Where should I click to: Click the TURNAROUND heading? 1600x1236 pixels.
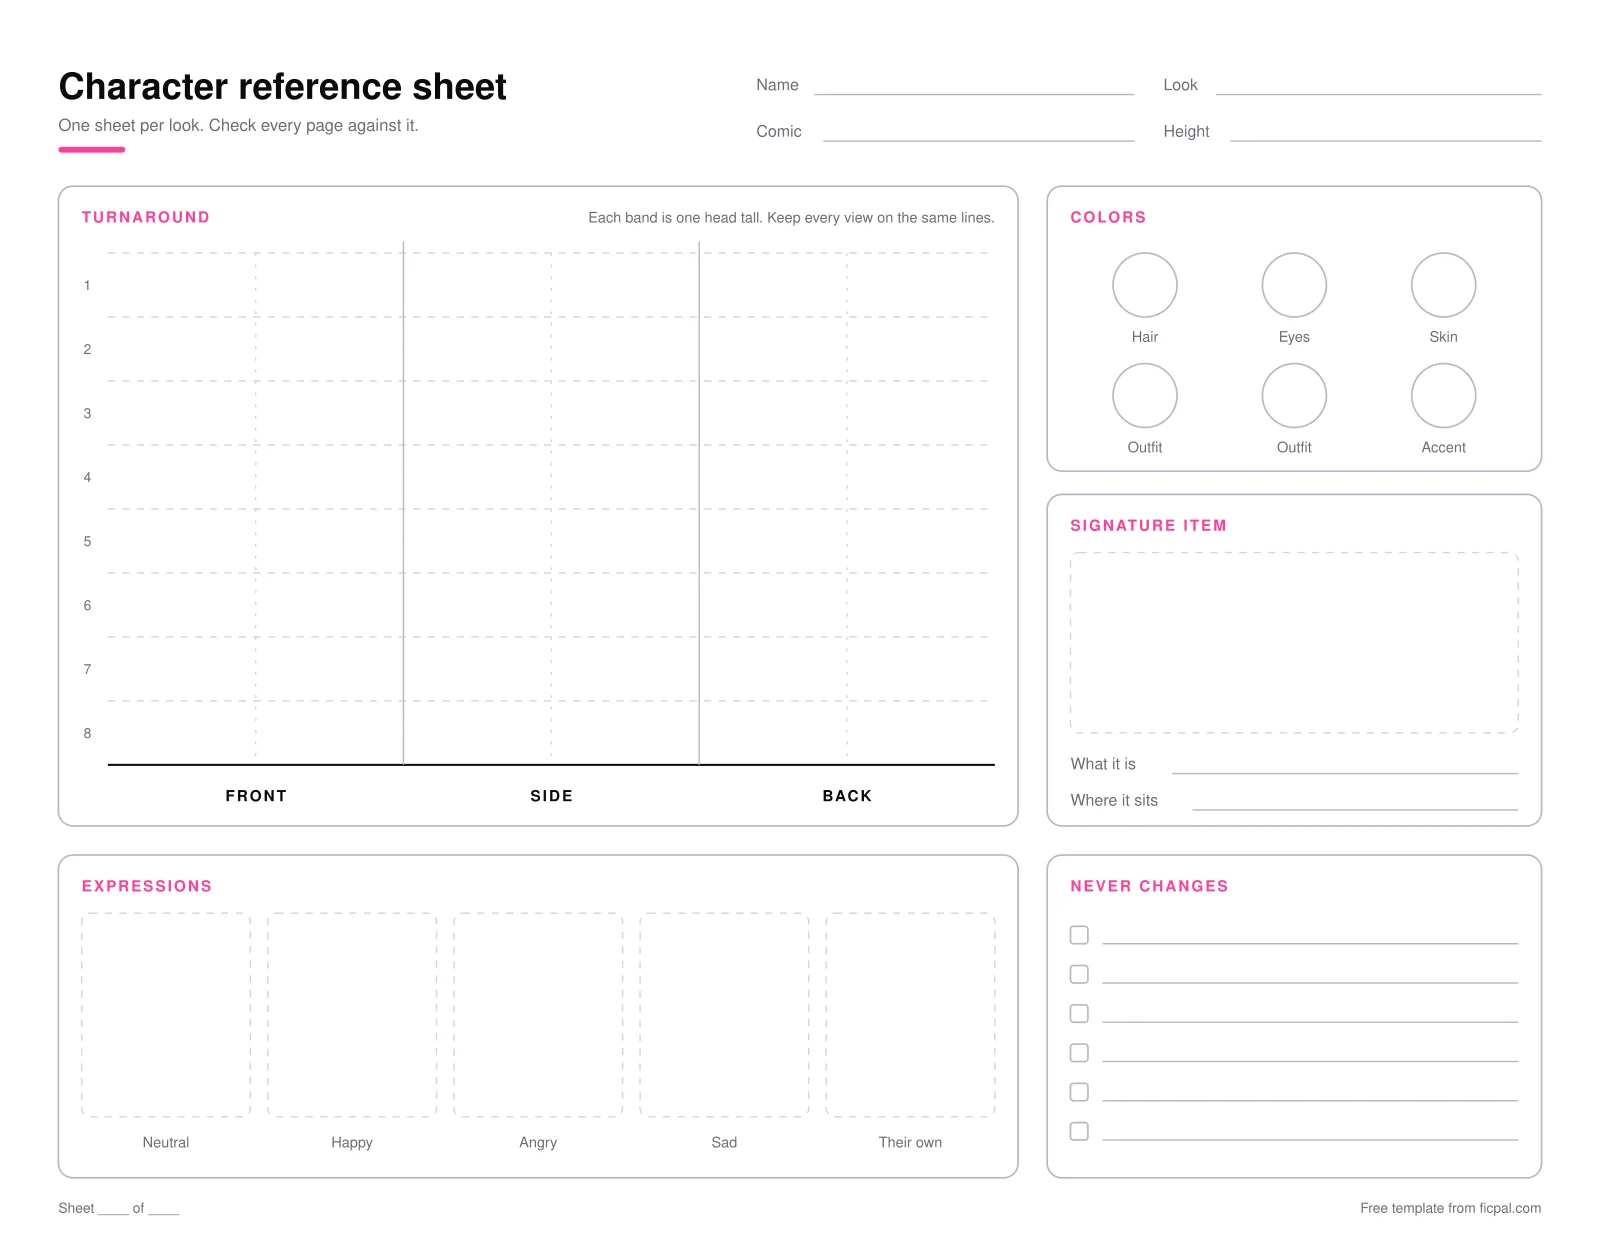(x=146, y=217)
